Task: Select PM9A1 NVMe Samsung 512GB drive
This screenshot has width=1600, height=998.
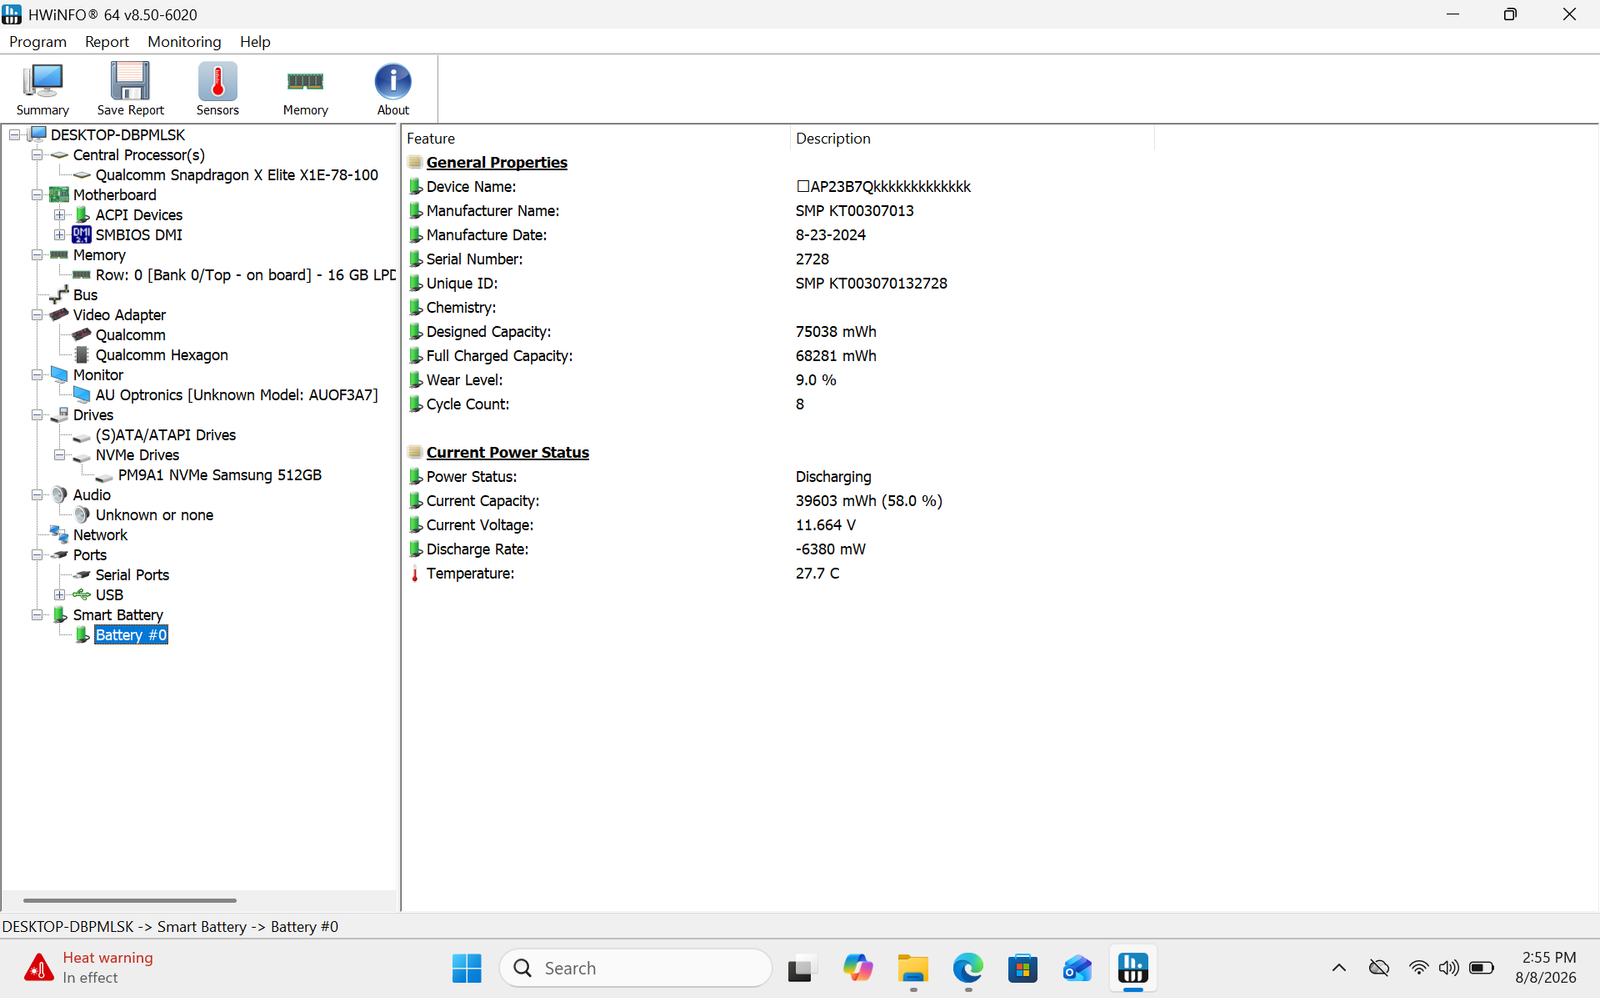Action: tap(220, 475)
